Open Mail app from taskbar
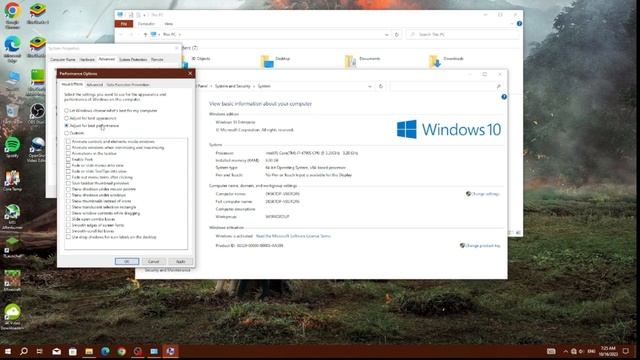The width and height of the screenshot is (640, 360). pos(56,351)
